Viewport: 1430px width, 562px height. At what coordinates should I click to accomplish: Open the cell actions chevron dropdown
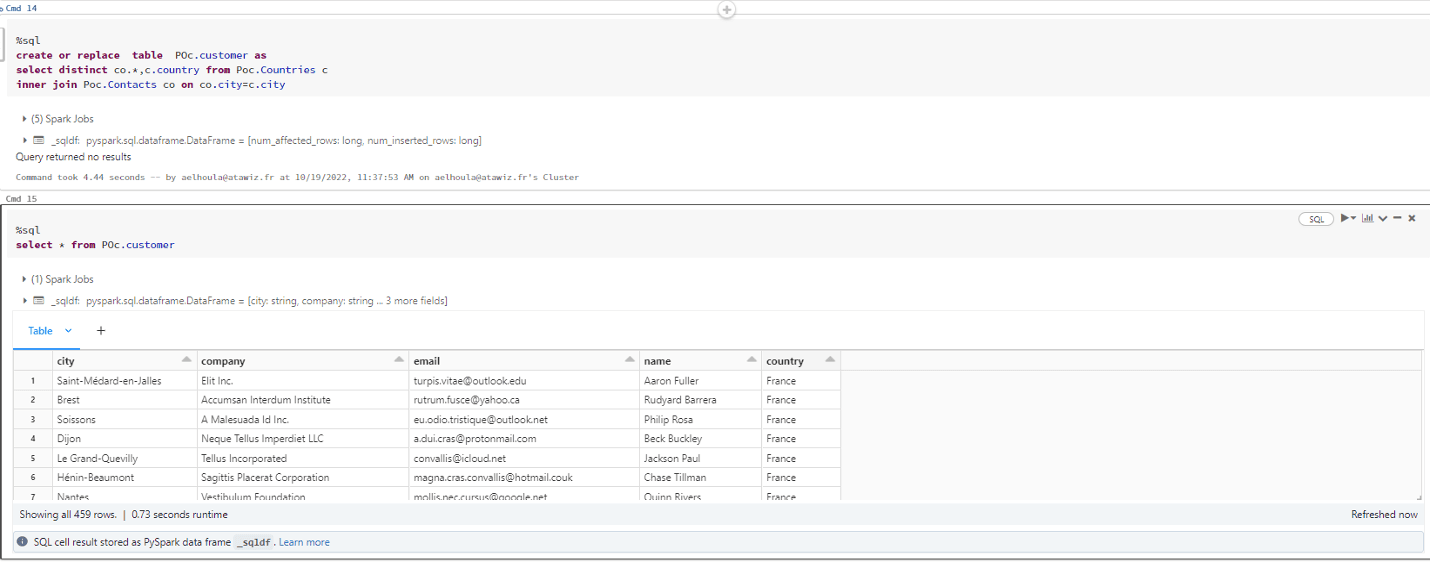point(1382,218)
